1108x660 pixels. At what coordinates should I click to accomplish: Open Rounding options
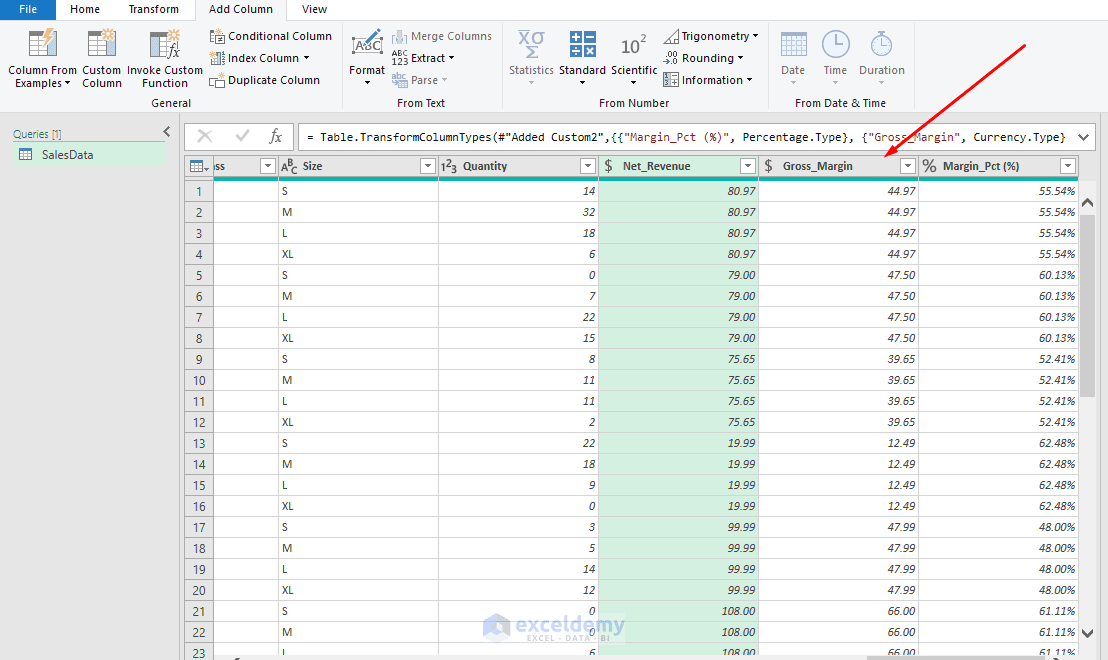click(703, 58)
